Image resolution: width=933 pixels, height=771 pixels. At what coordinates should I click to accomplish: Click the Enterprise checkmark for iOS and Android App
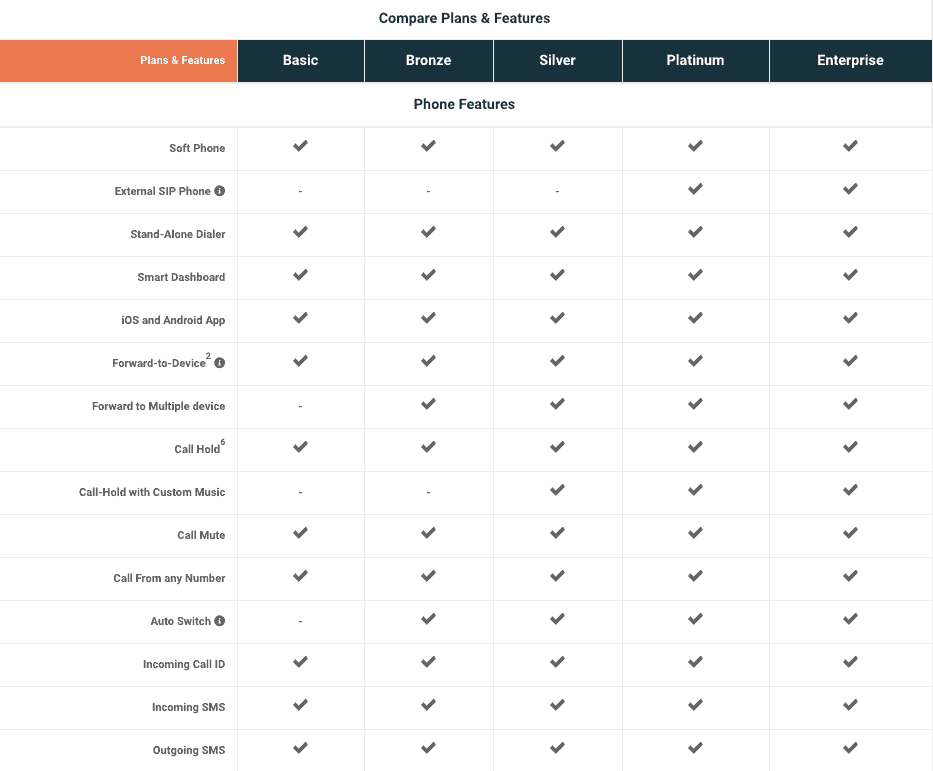849,317
